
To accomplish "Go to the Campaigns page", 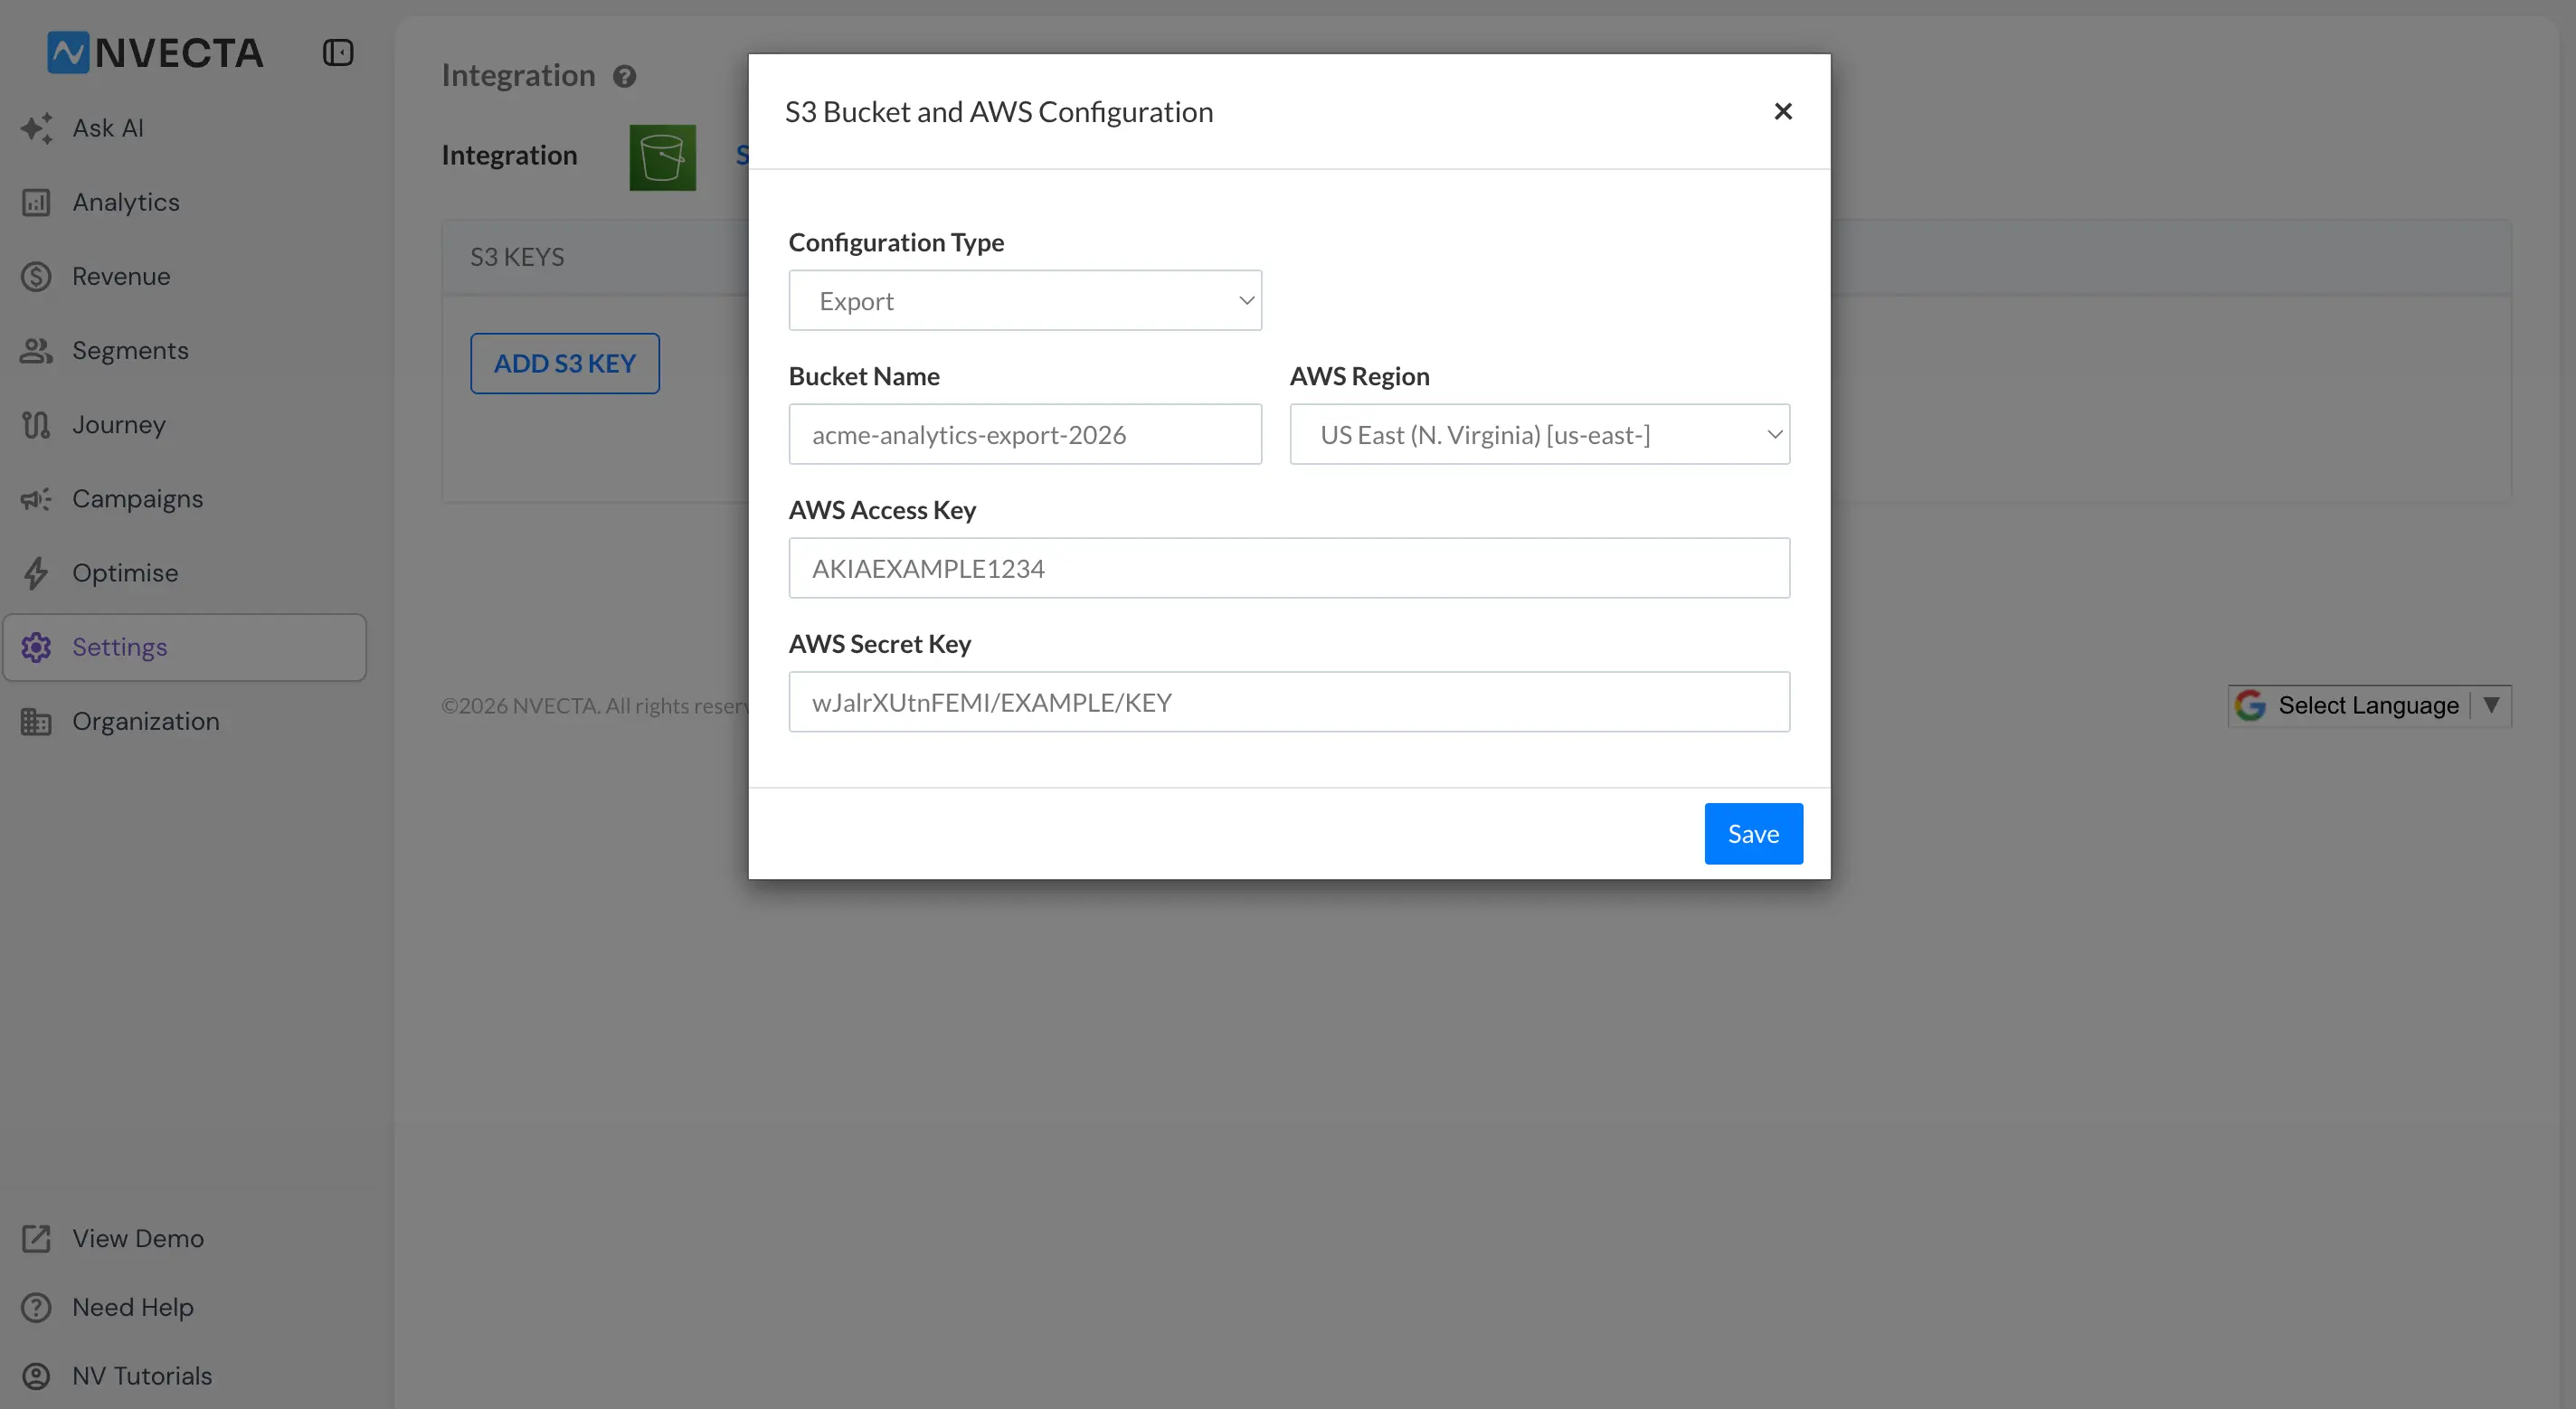I will pyautogui.click(x=137, y=498).
